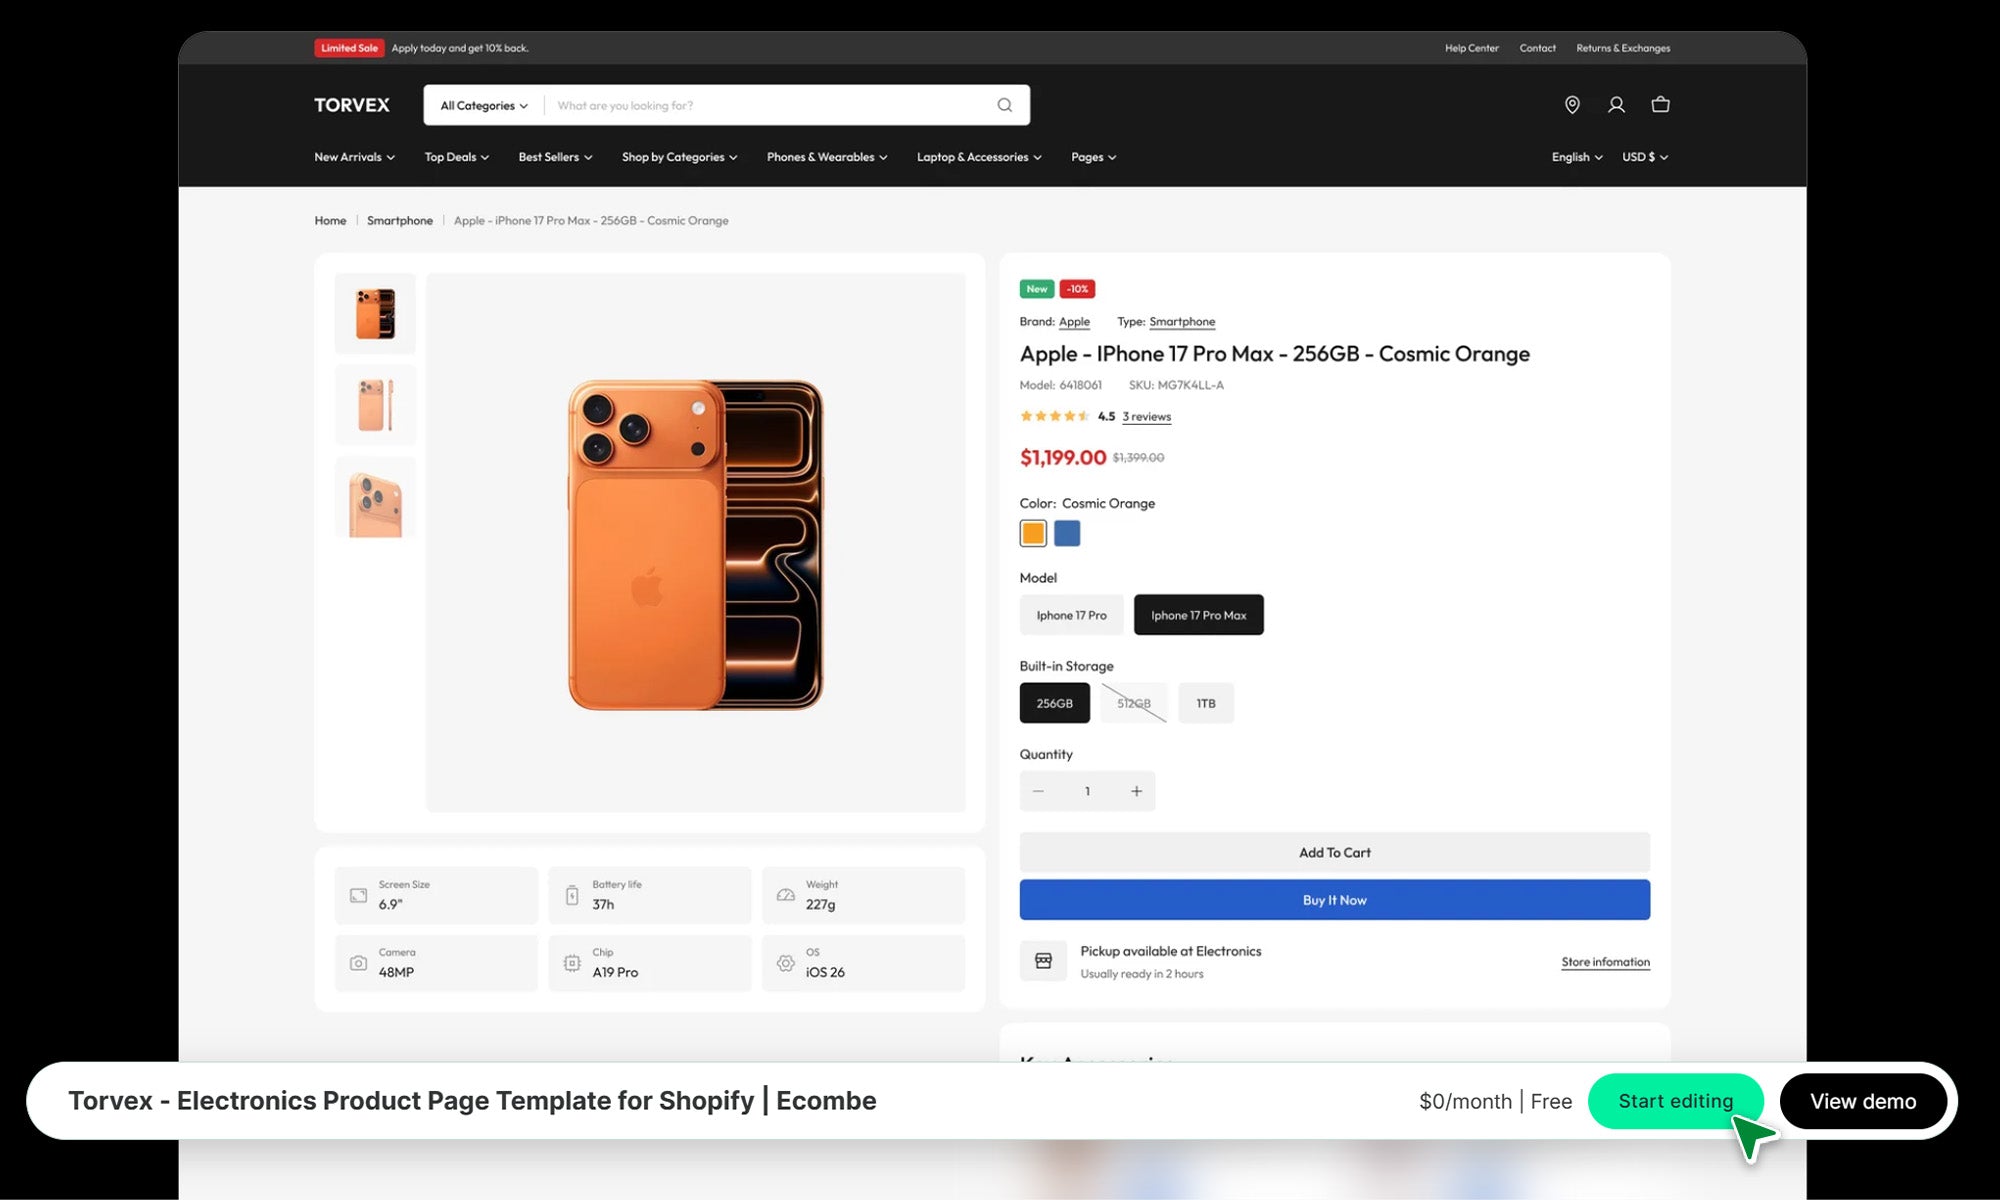The width and height of the screenshot is (2000, 1200).
Task: Open the Phones & Wearables menu
Action: click(826, 157)
